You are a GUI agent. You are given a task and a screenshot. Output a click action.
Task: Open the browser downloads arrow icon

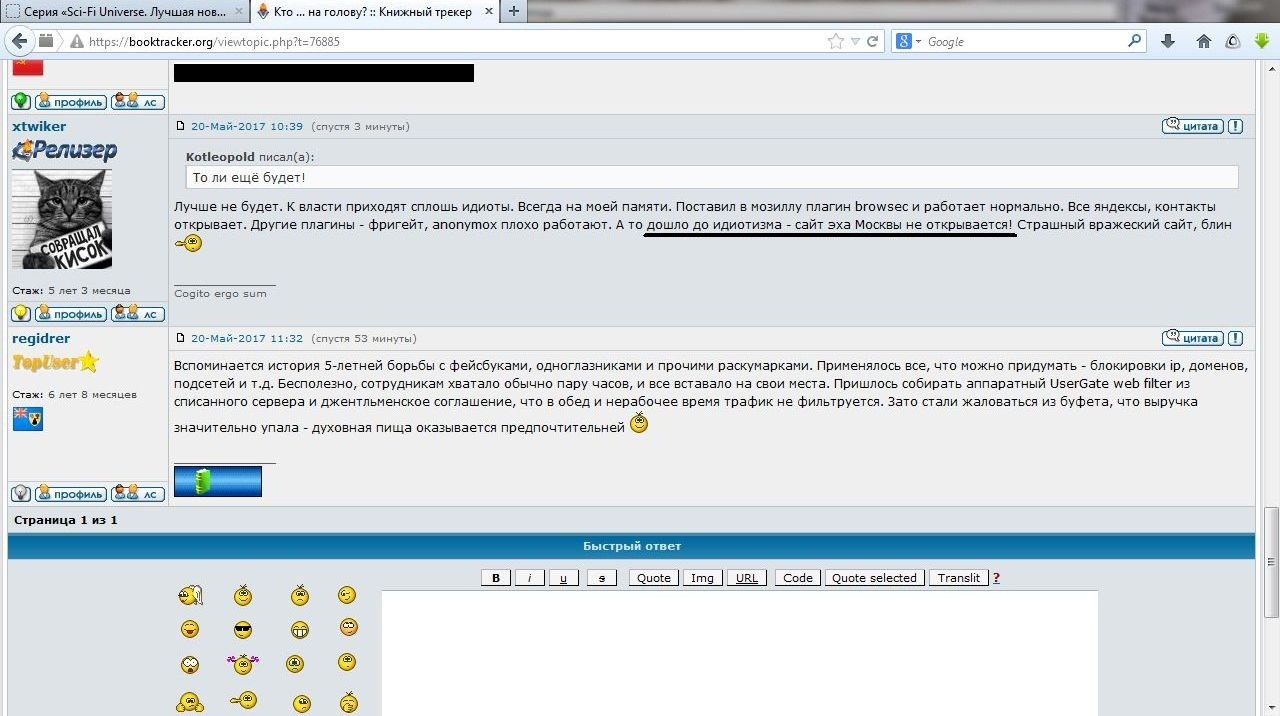[1168, 41]
